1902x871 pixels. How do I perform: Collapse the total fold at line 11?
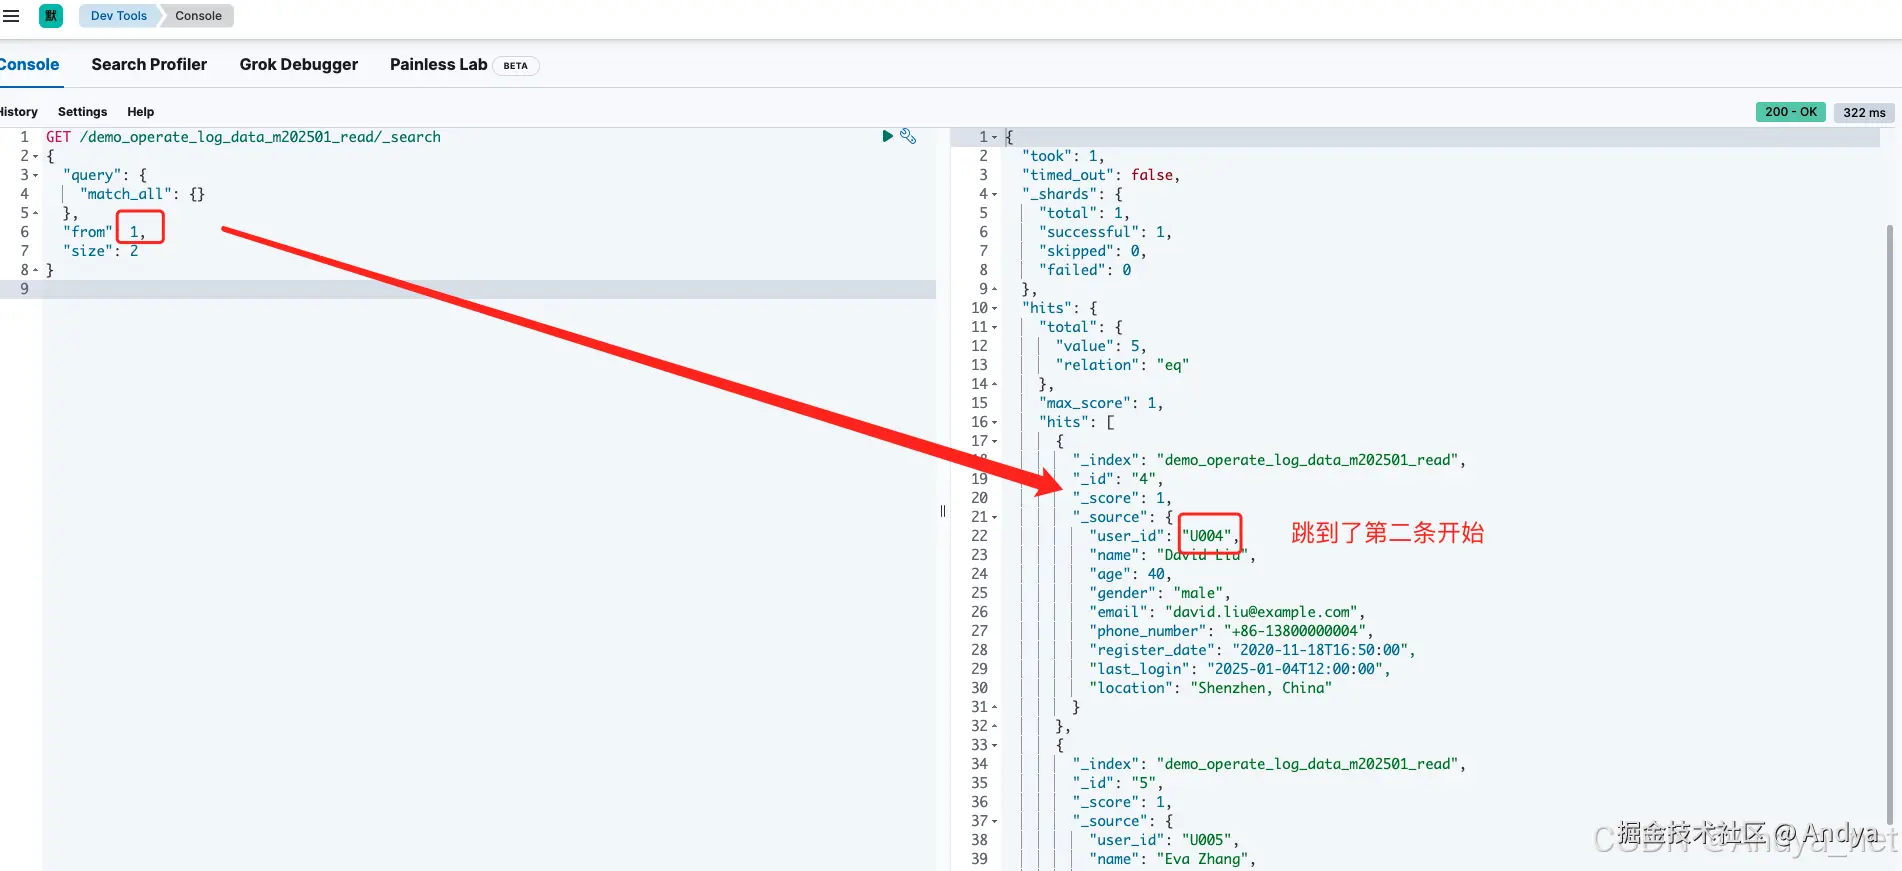(994, 327)
